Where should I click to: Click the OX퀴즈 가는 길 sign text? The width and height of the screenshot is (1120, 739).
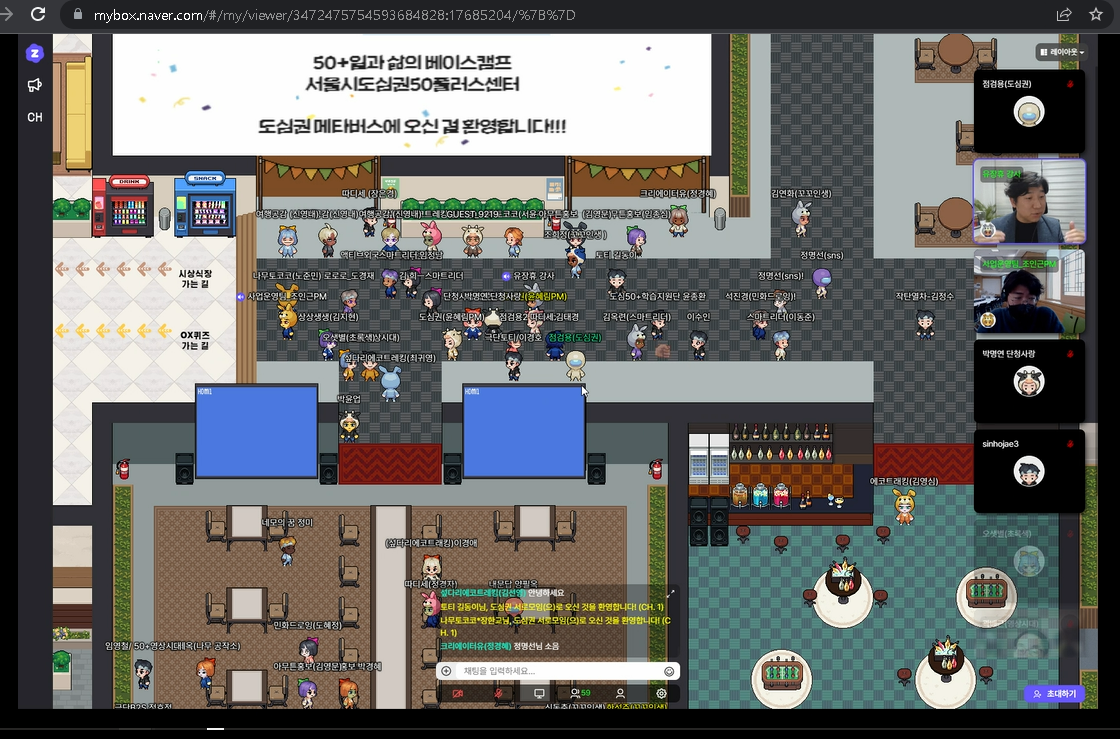tap(195, 340)
